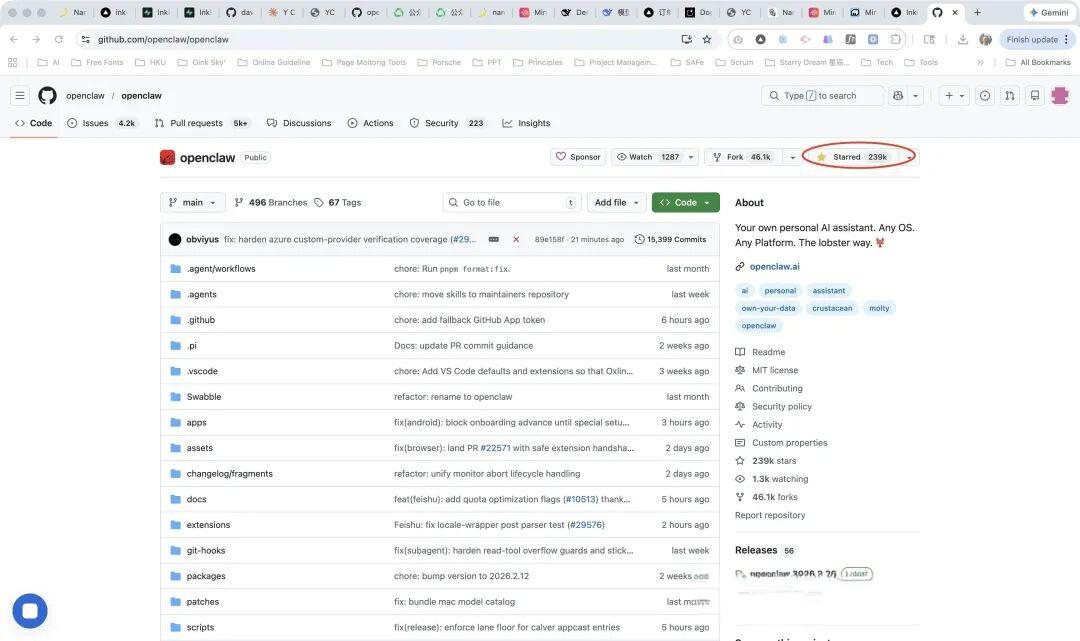Open the create new plus menu

[954, 96]
